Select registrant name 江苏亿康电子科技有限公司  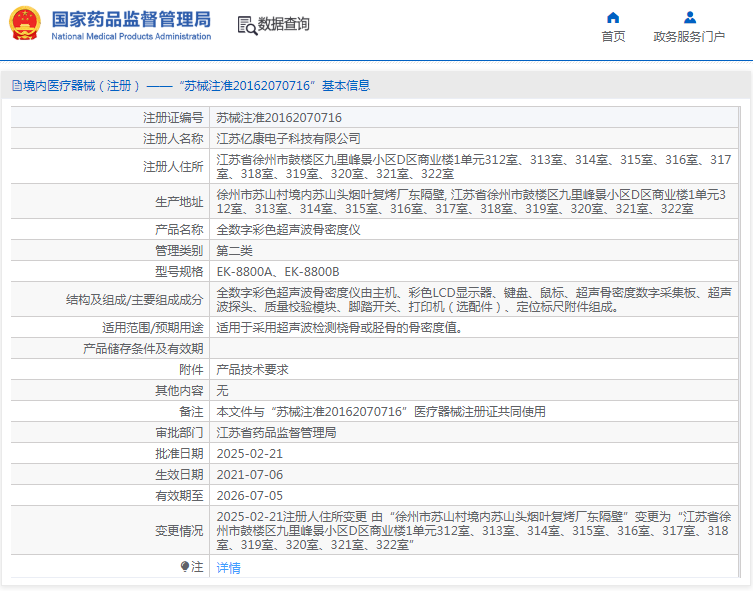tap(288, 139)
